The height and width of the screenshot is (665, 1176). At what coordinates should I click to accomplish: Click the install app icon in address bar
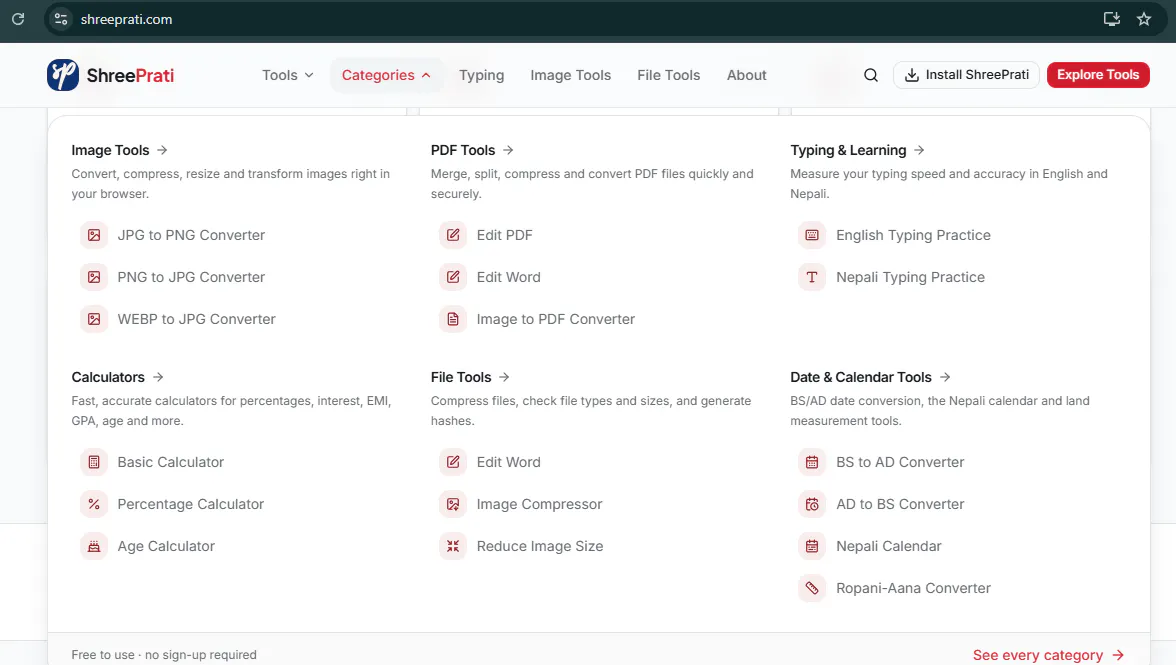1112,19
